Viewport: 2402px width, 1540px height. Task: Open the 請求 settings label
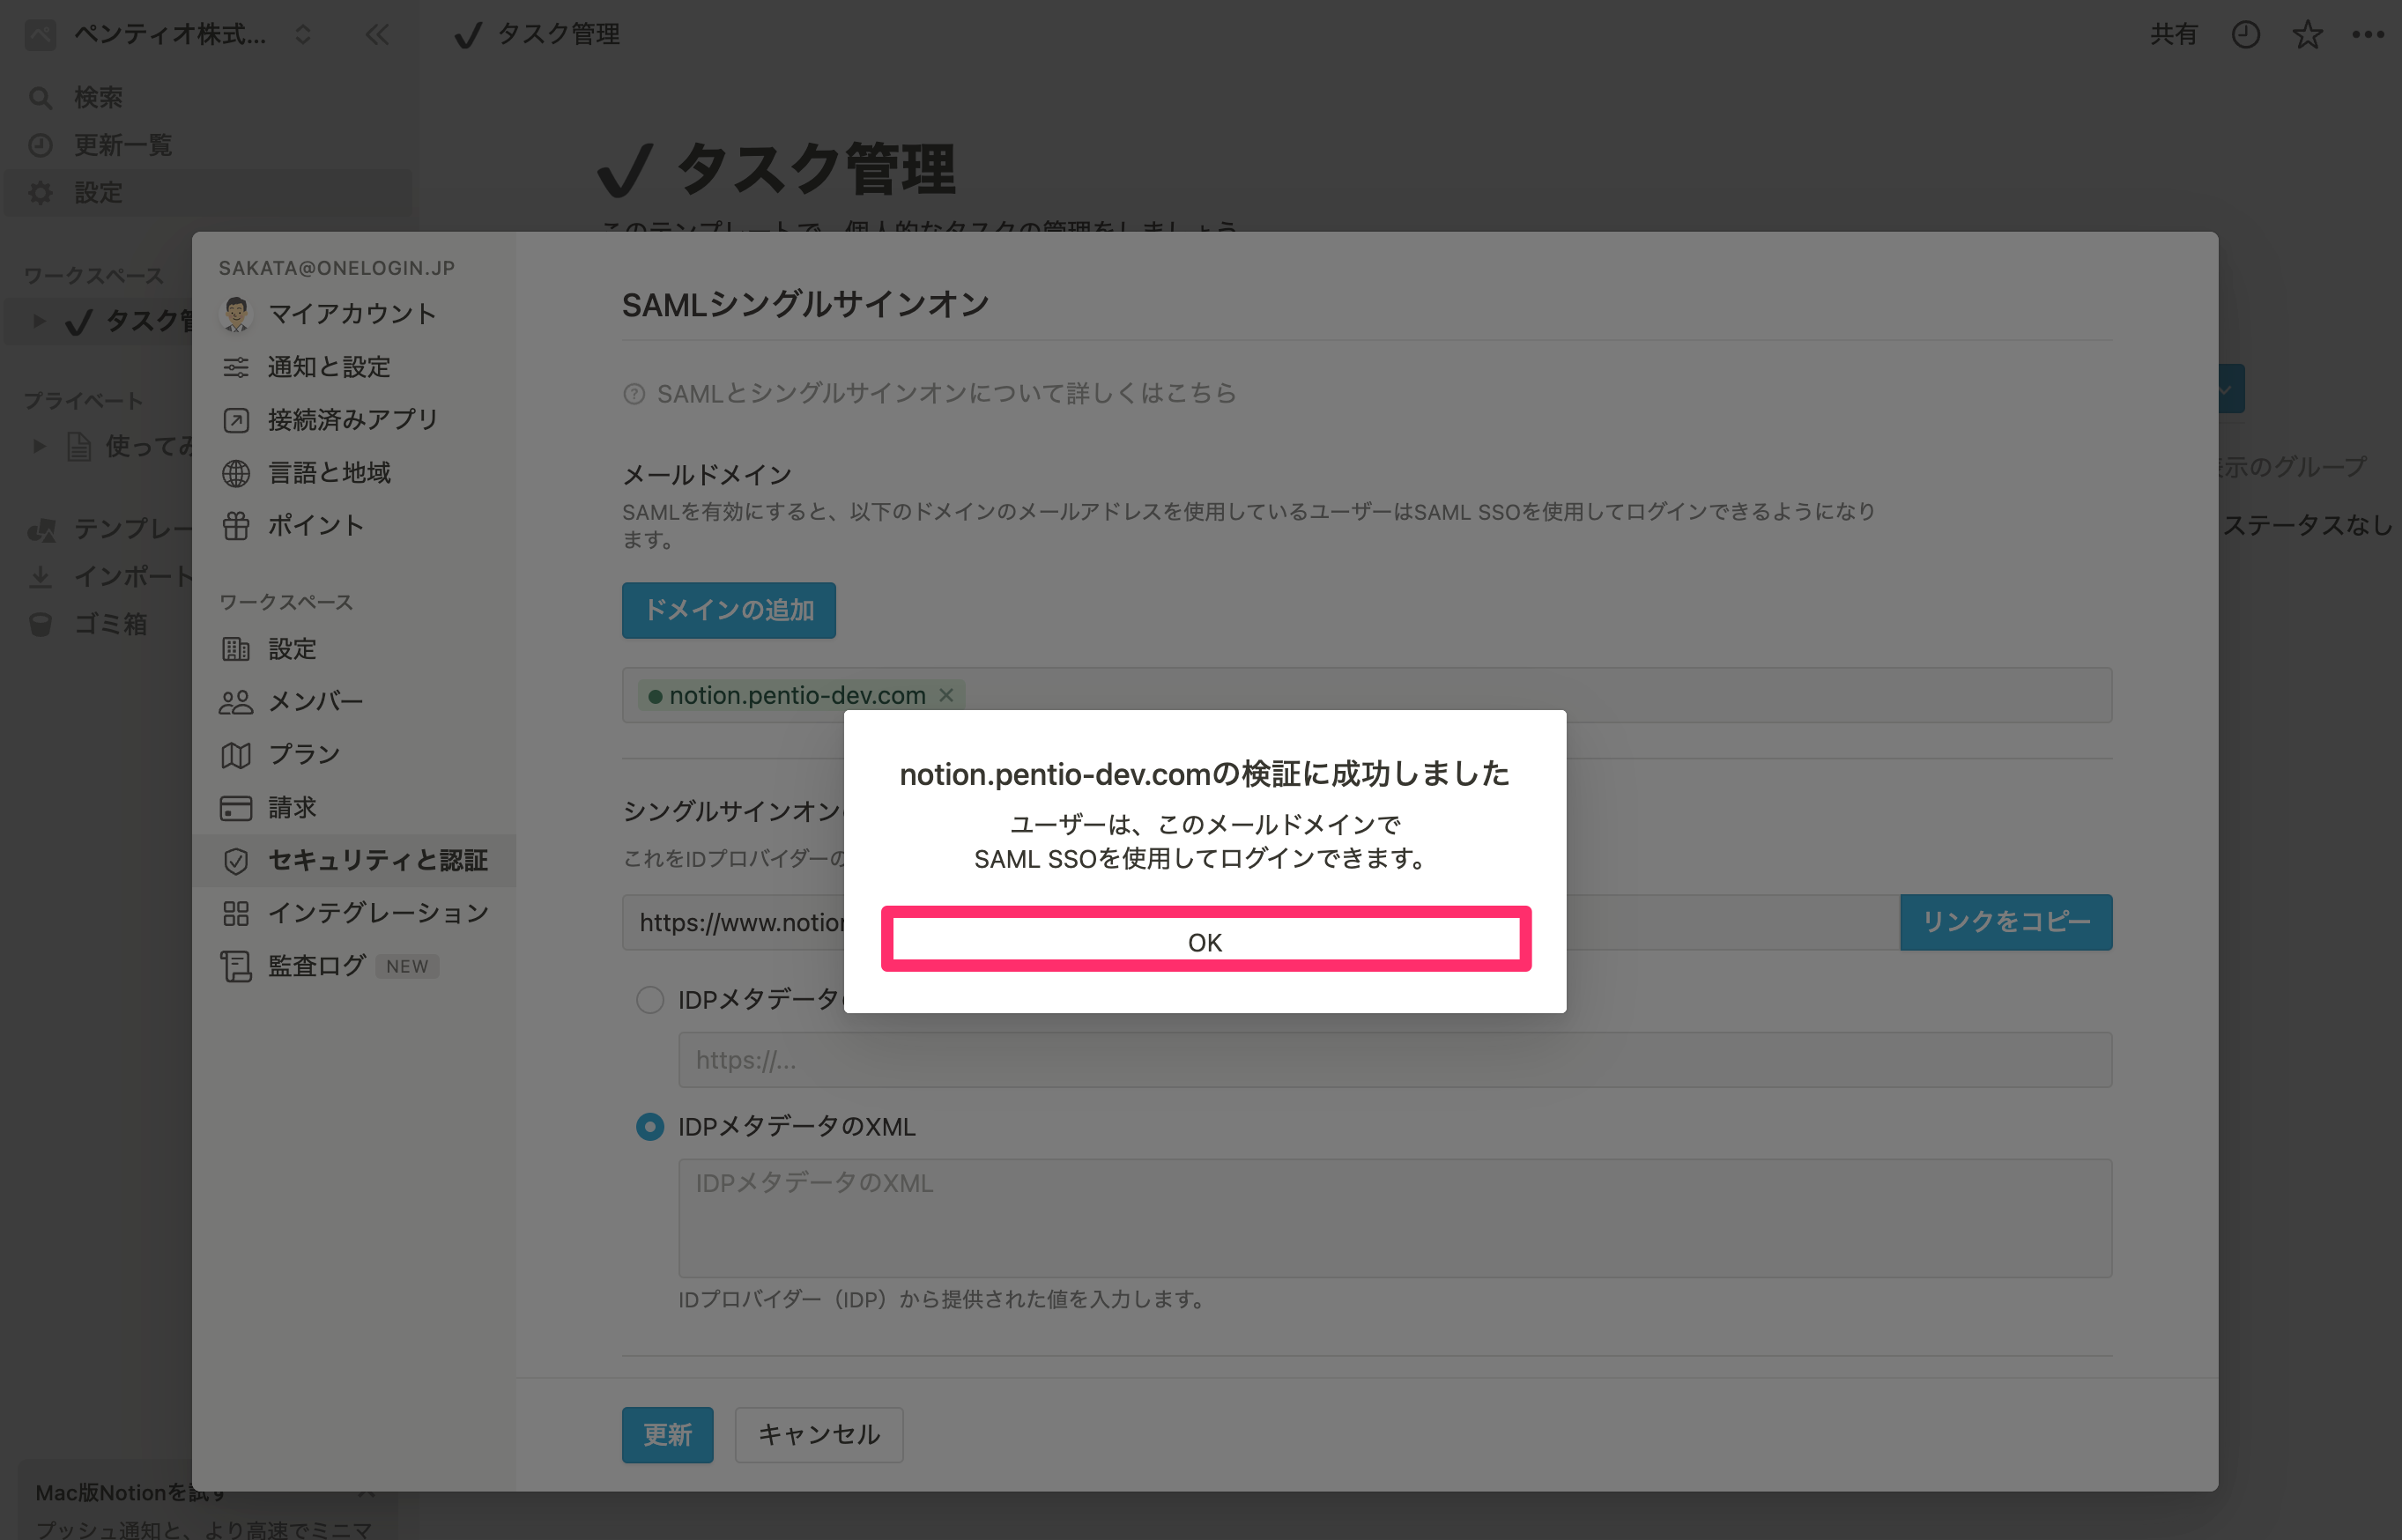tap(292, 808)
